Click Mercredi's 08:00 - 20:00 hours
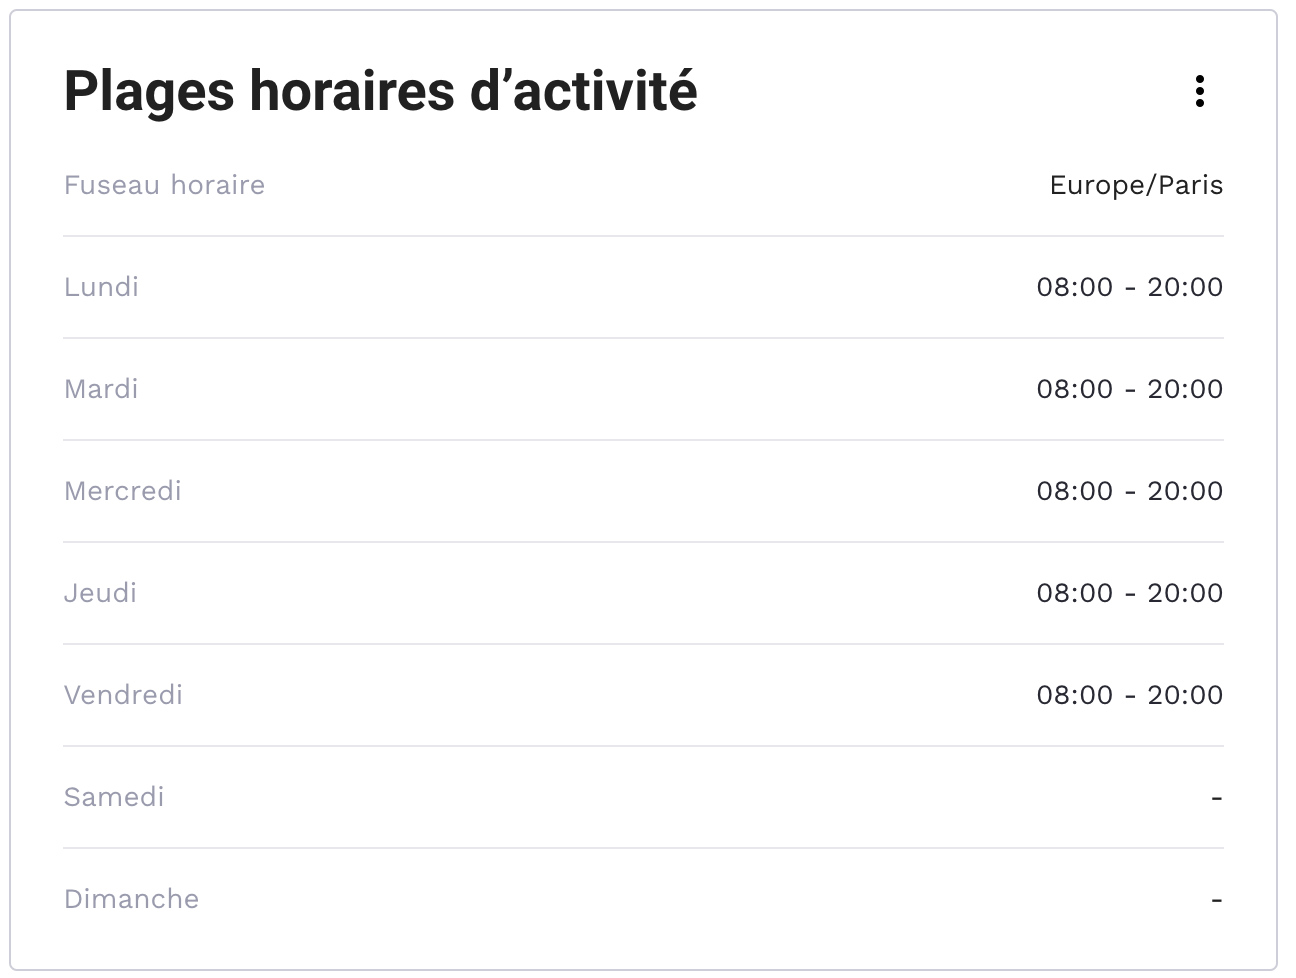The width and height of the screenshot is (1296, 978). (x=1130, y=491)
